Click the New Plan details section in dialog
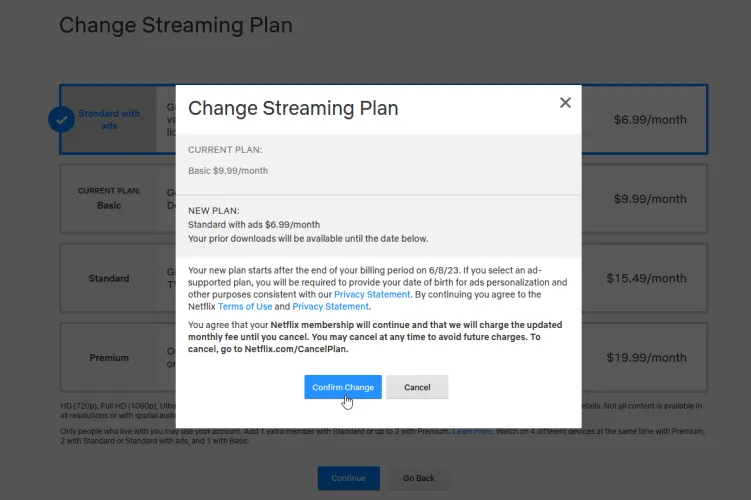The height and width of the screenshot is (500, 751). pos(378,225)
